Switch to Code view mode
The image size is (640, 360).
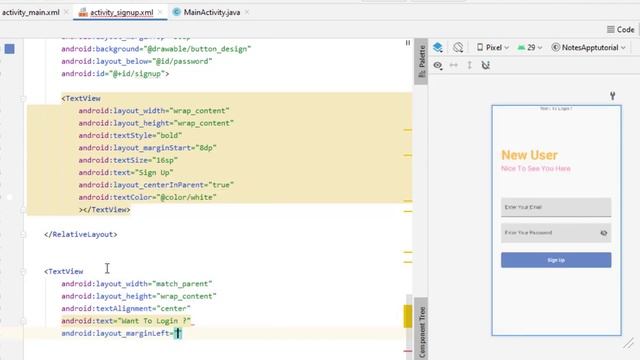coord(620,29)
